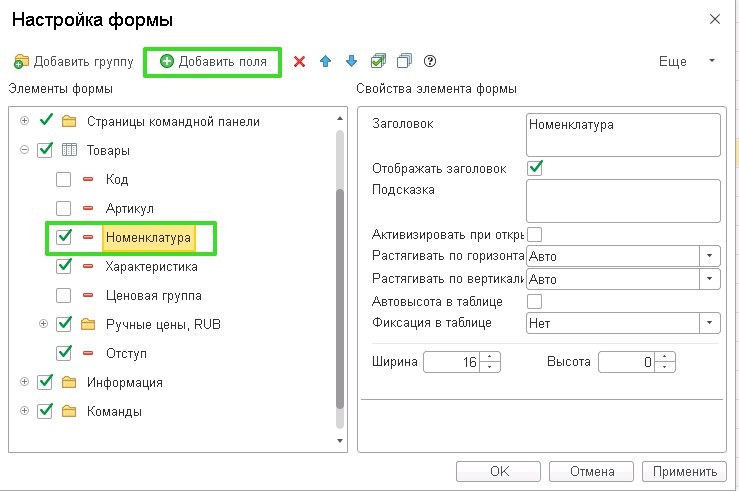The width and height of the screenshot is (739, 491).
Task: Select the Артикул tree row
Action: (x=130, y=208)
